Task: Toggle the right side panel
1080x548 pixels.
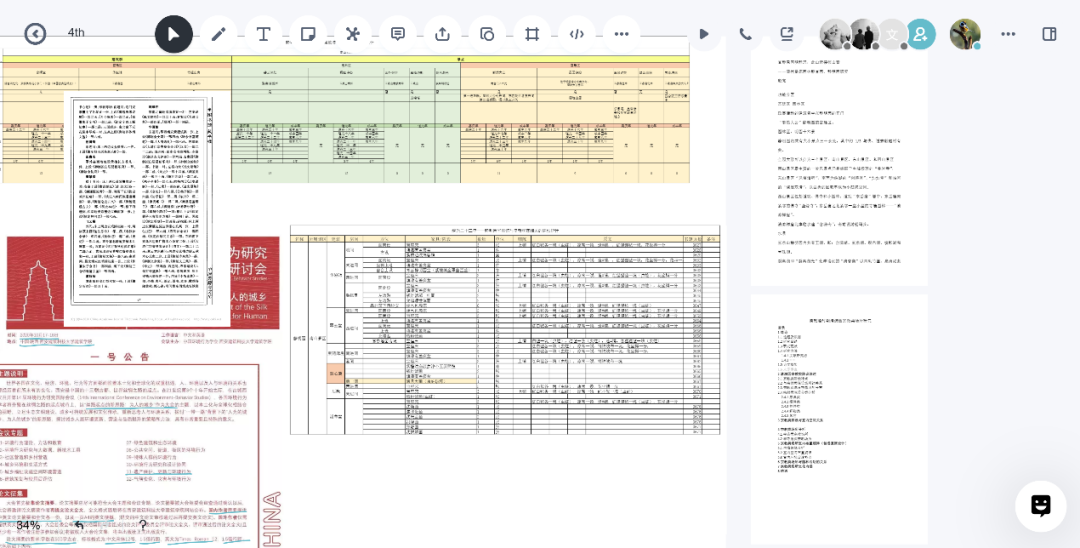Action: pos(1049,34)
